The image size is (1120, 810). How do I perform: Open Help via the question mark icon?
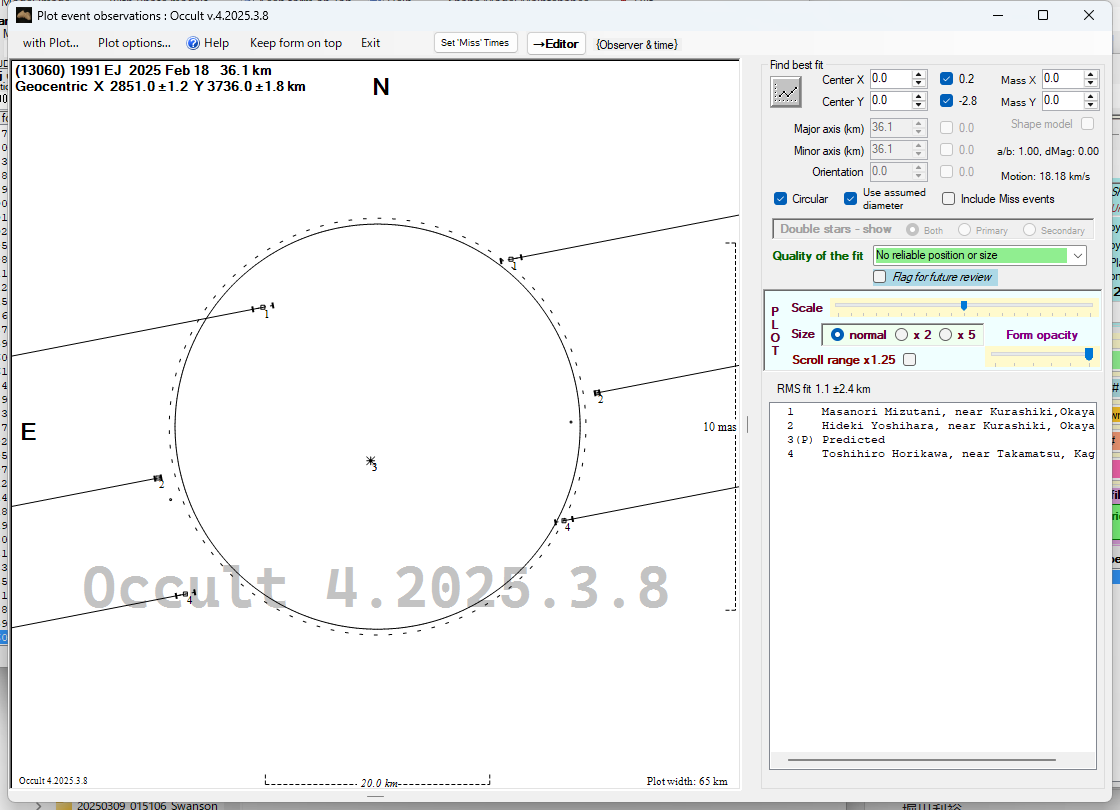tap(194, 43)
